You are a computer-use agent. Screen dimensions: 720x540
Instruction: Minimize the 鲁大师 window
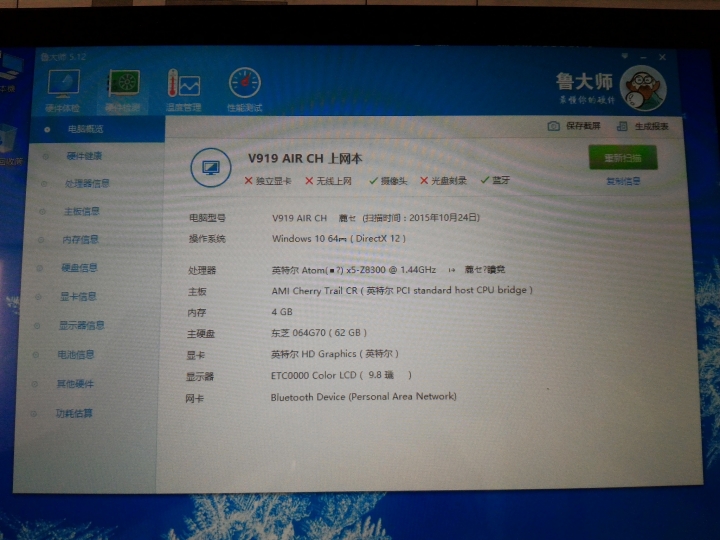(643, 57)
